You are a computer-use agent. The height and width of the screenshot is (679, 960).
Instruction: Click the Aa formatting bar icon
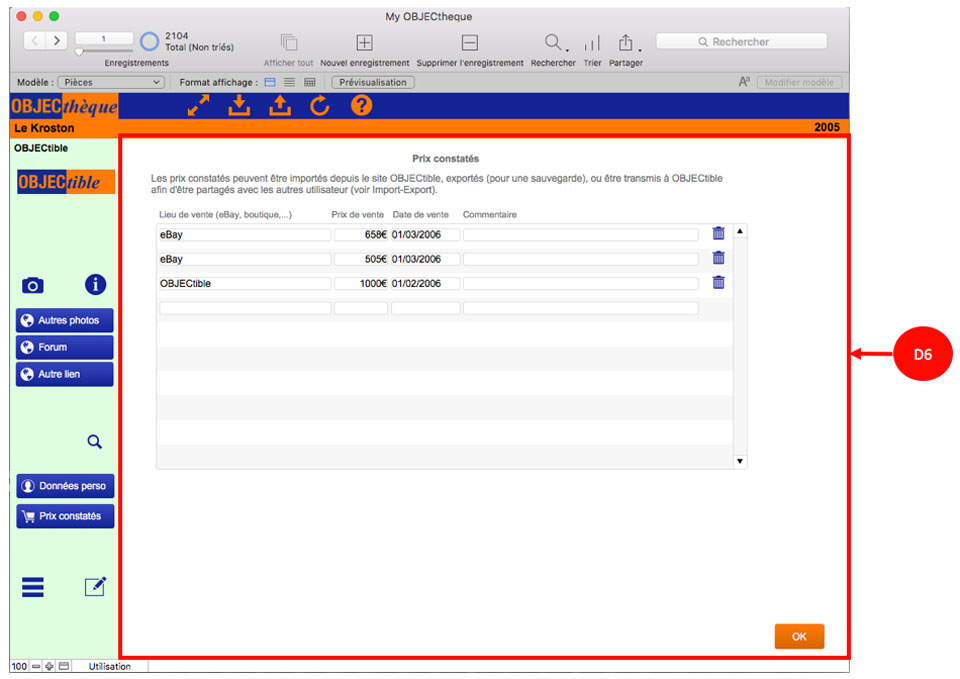click(x=744, y=82)
